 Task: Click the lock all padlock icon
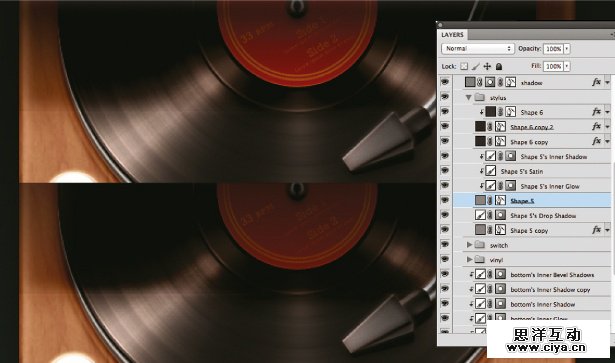499,66
